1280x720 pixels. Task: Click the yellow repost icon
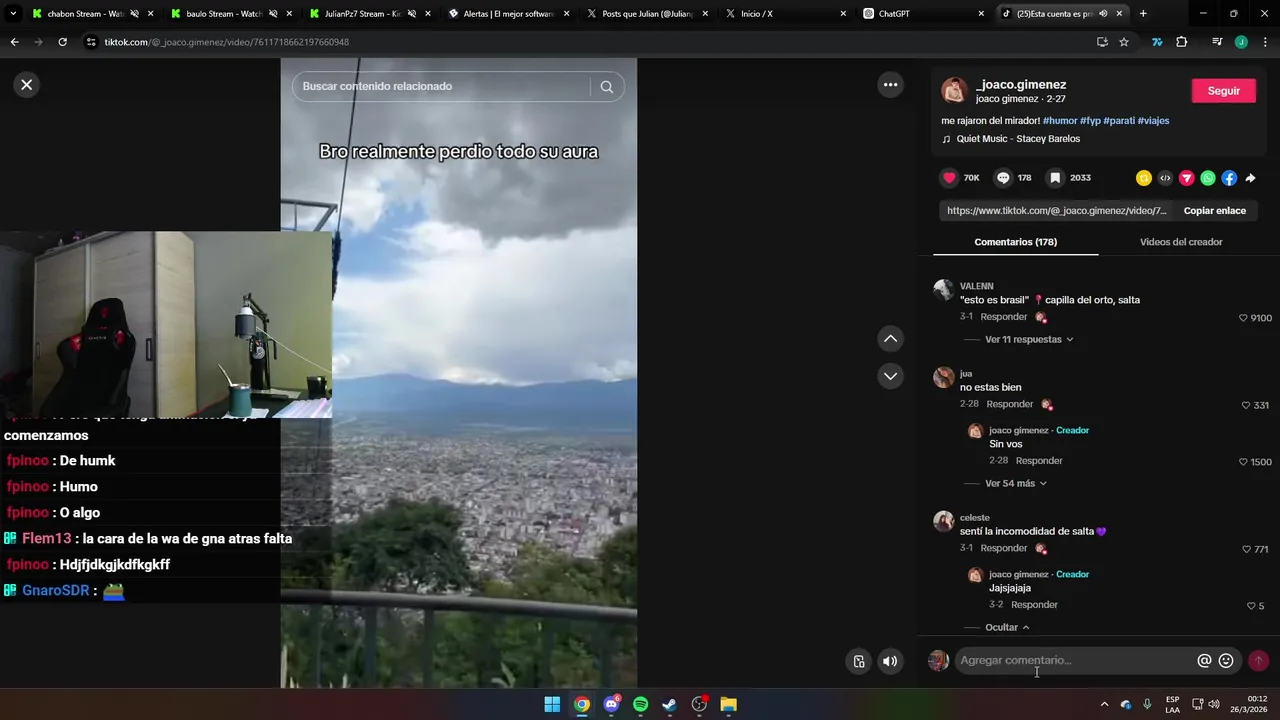1144,178
